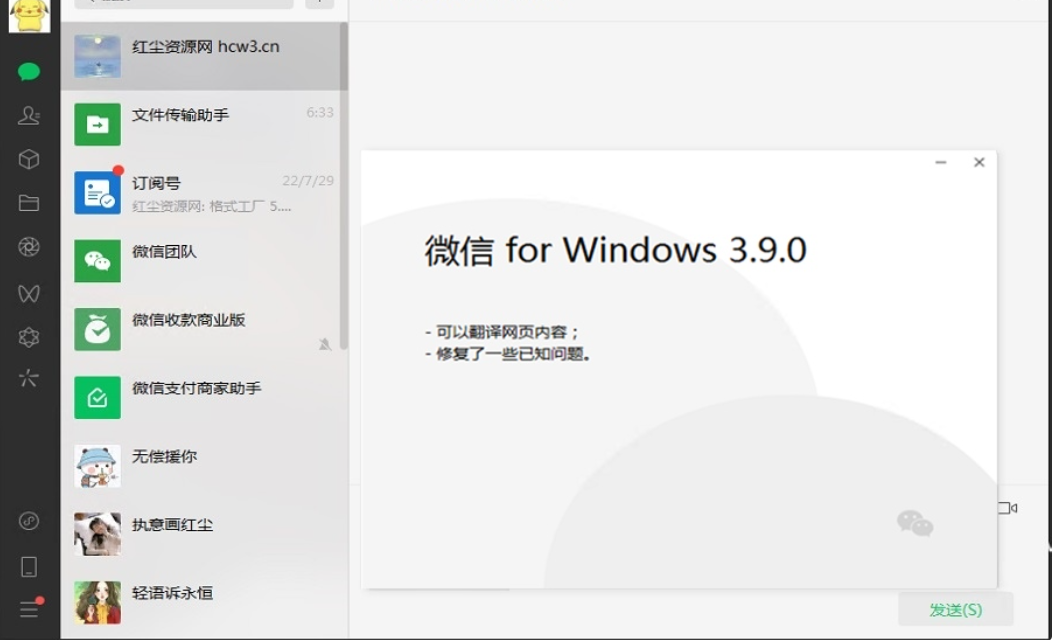This screenshot has width=1056, height=640.
Task: Open Favorites cube icon in sidebar
Action: coord(29,160)
